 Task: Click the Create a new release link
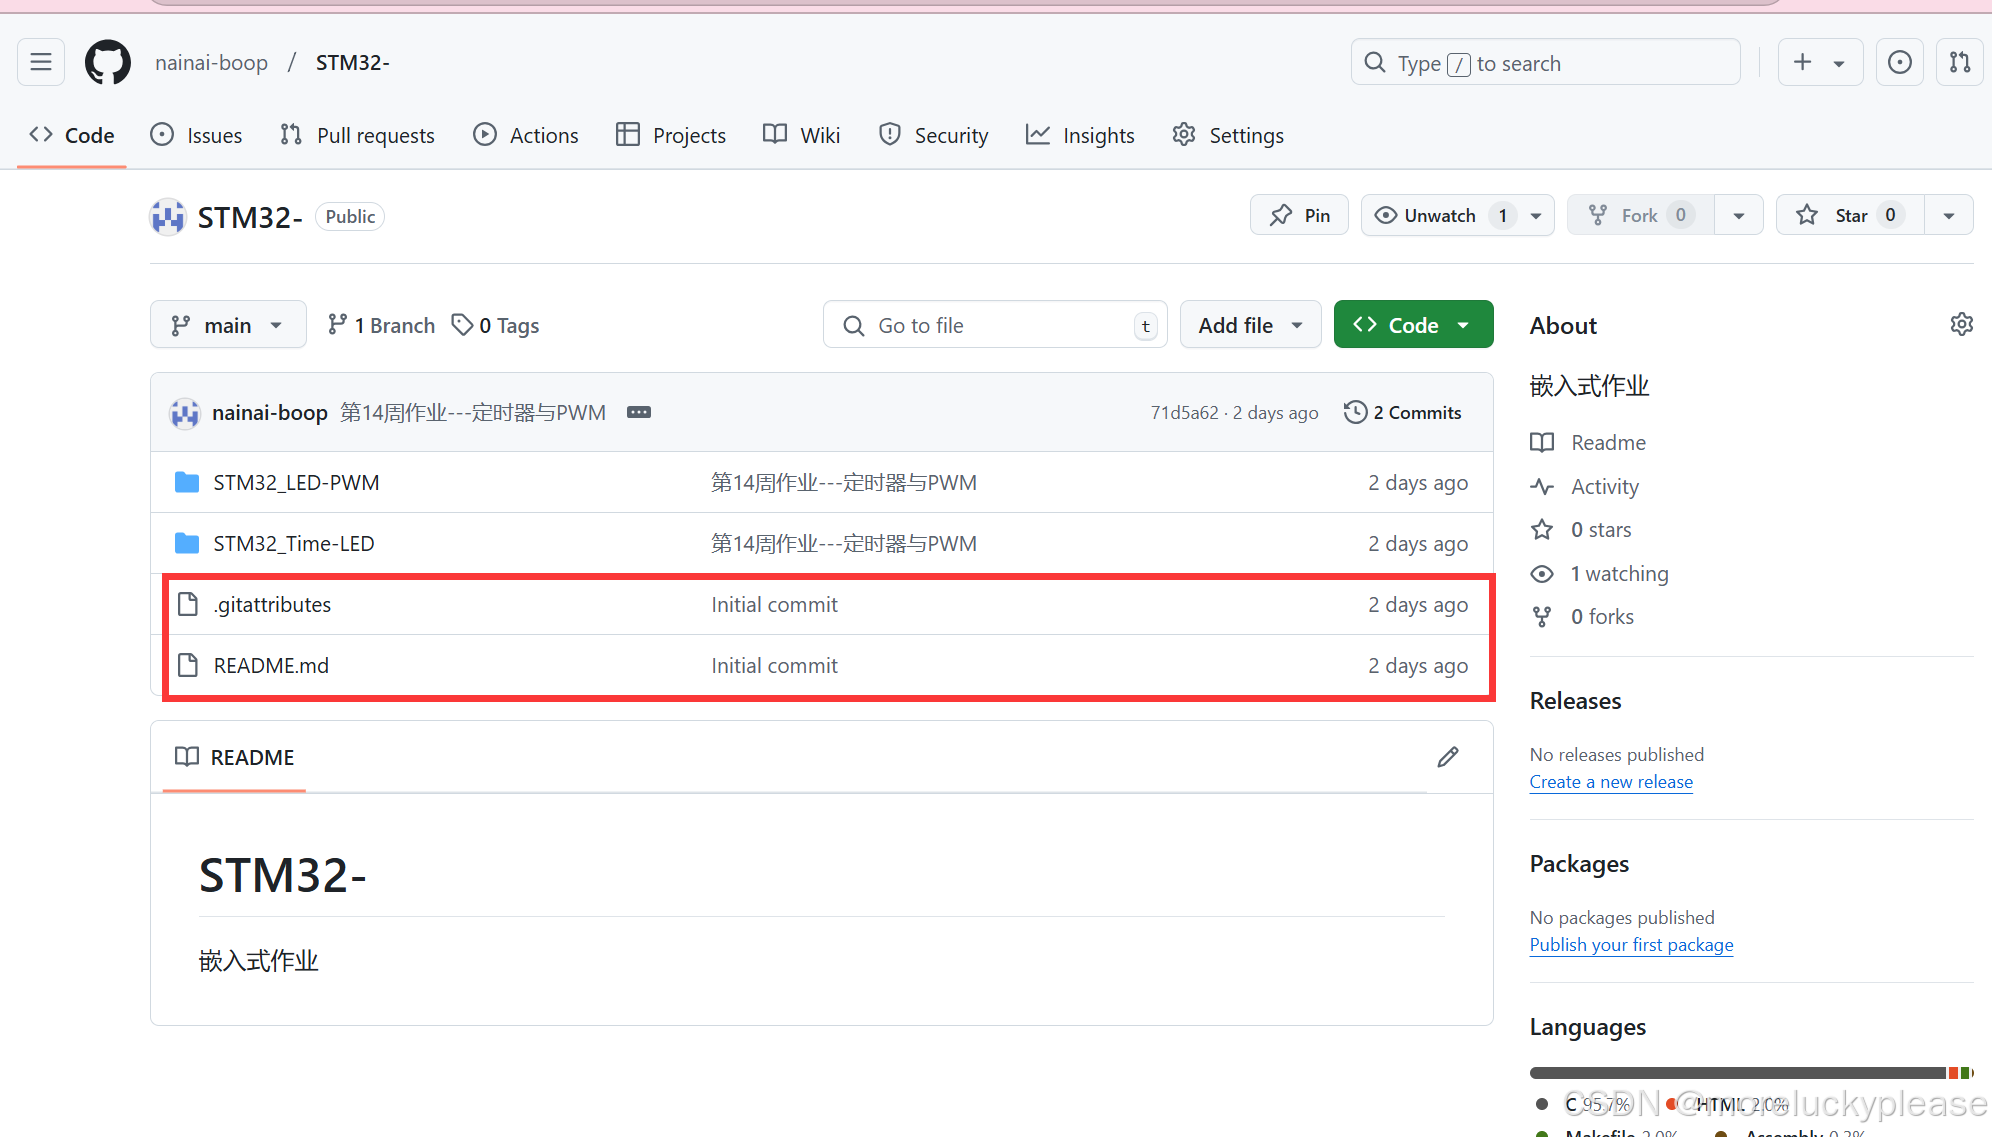tap(1610, 782)
